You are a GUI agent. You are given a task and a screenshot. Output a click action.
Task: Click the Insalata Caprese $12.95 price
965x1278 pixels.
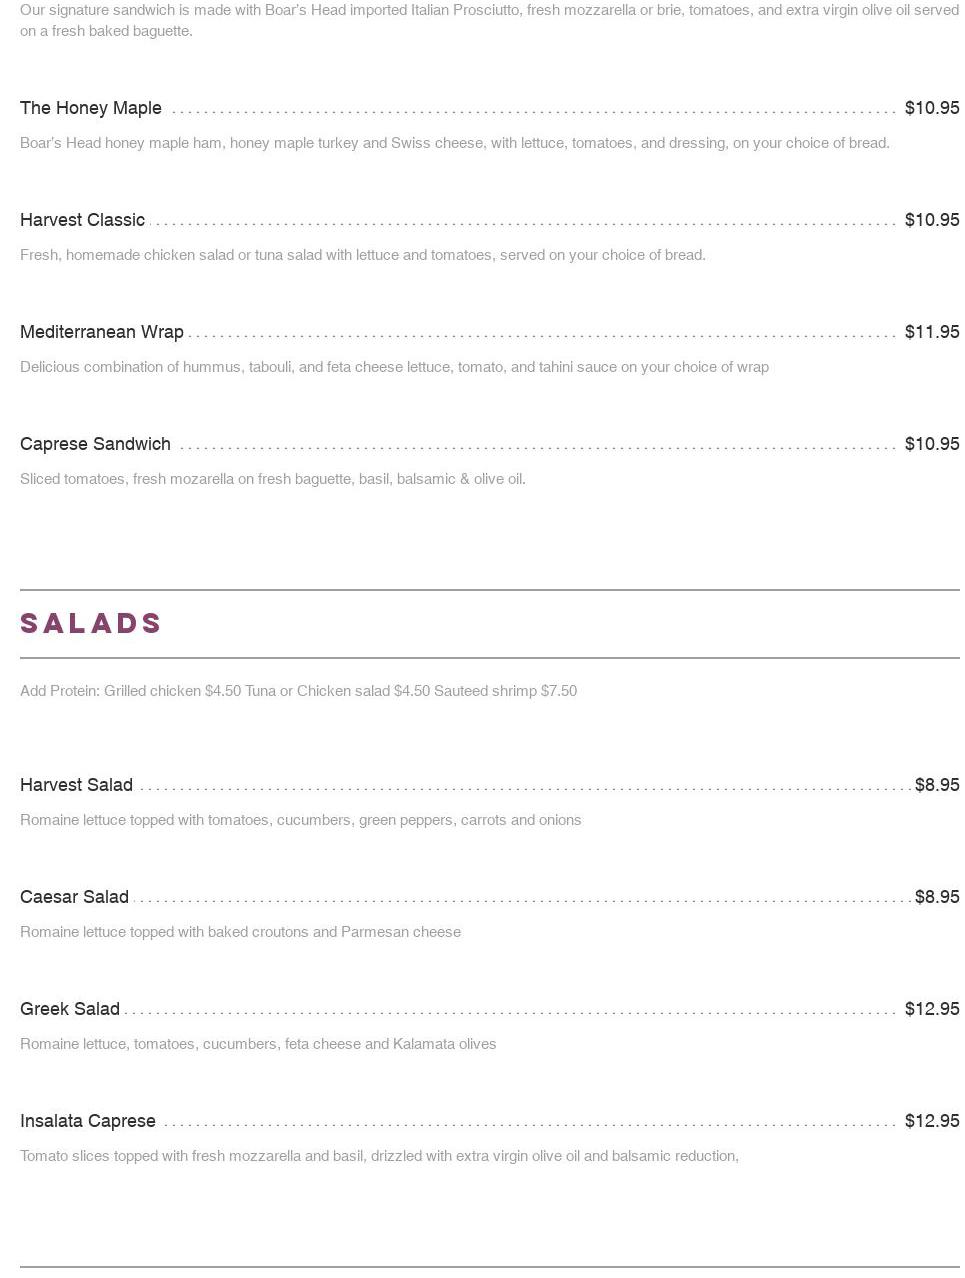coord(931,1121)
